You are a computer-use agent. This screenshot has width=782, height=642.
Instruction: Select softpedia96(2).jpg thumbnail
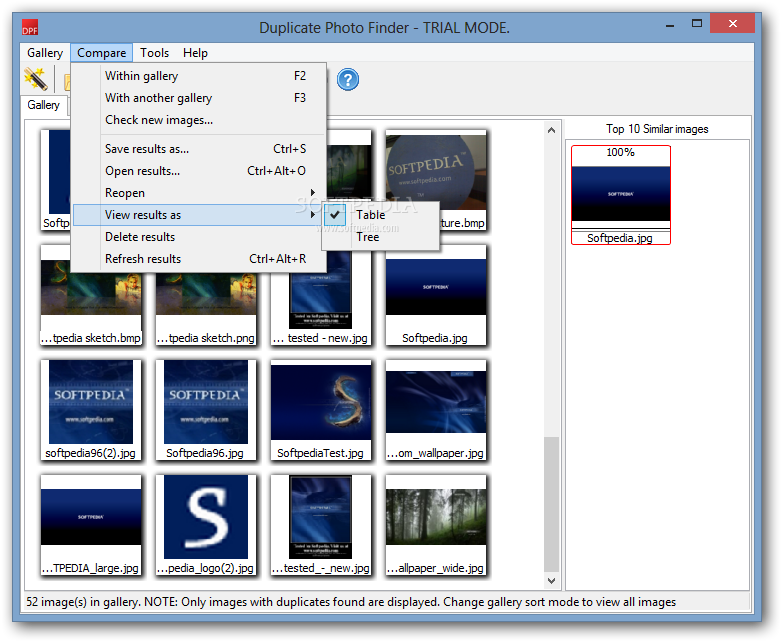pyautogui.click(x=91, y=410)
